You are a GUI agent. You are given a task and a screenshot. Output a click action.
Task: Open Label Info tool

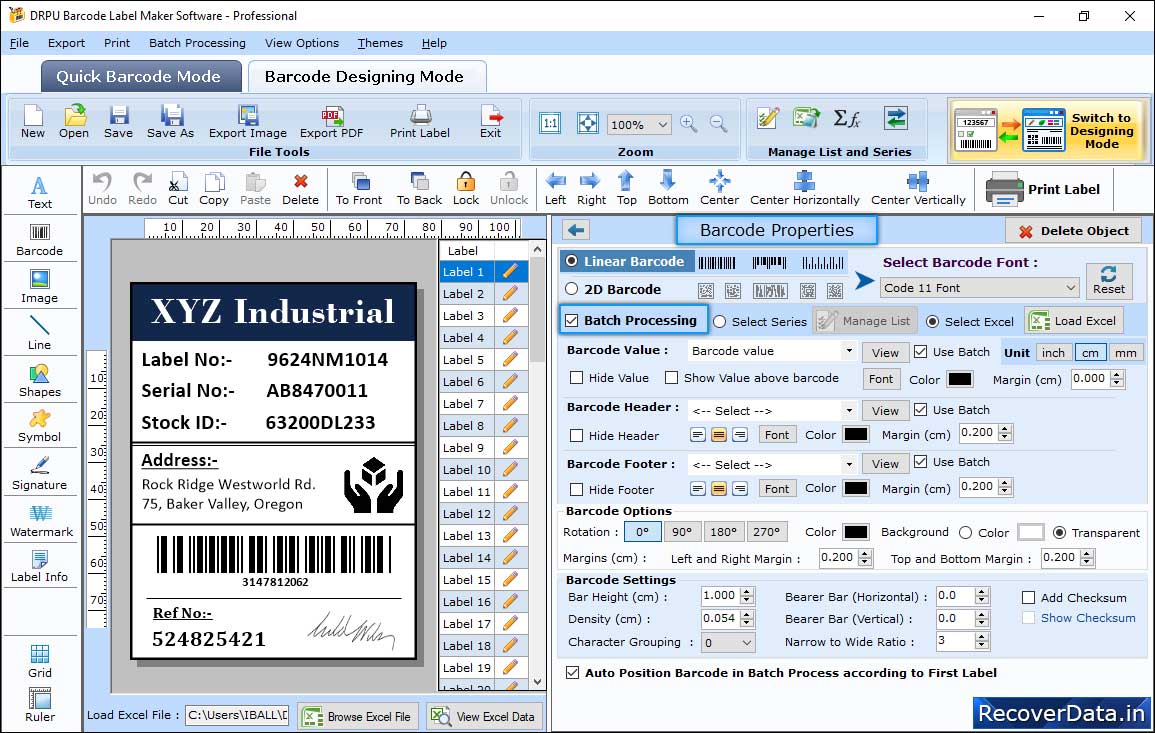click(x=40, y=567)
